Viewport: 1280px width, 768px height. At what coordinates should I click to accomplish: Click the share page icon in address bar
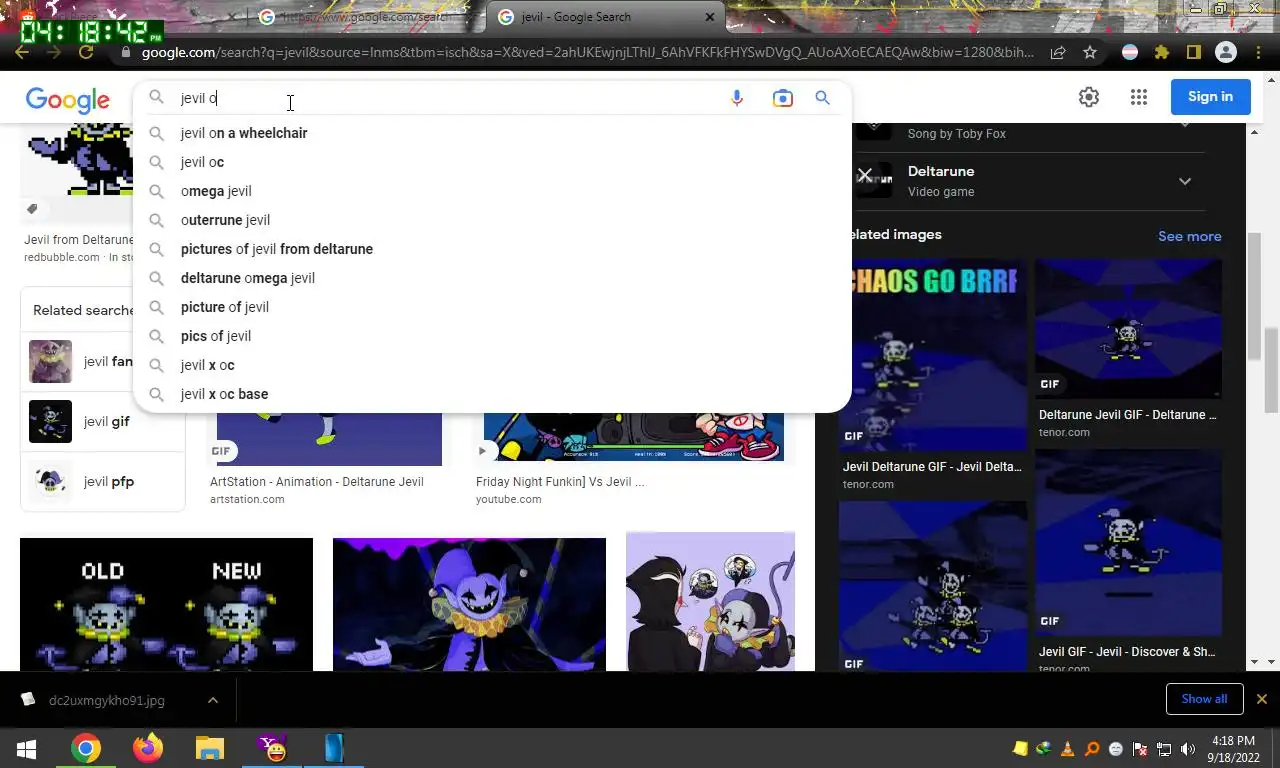1058,53
